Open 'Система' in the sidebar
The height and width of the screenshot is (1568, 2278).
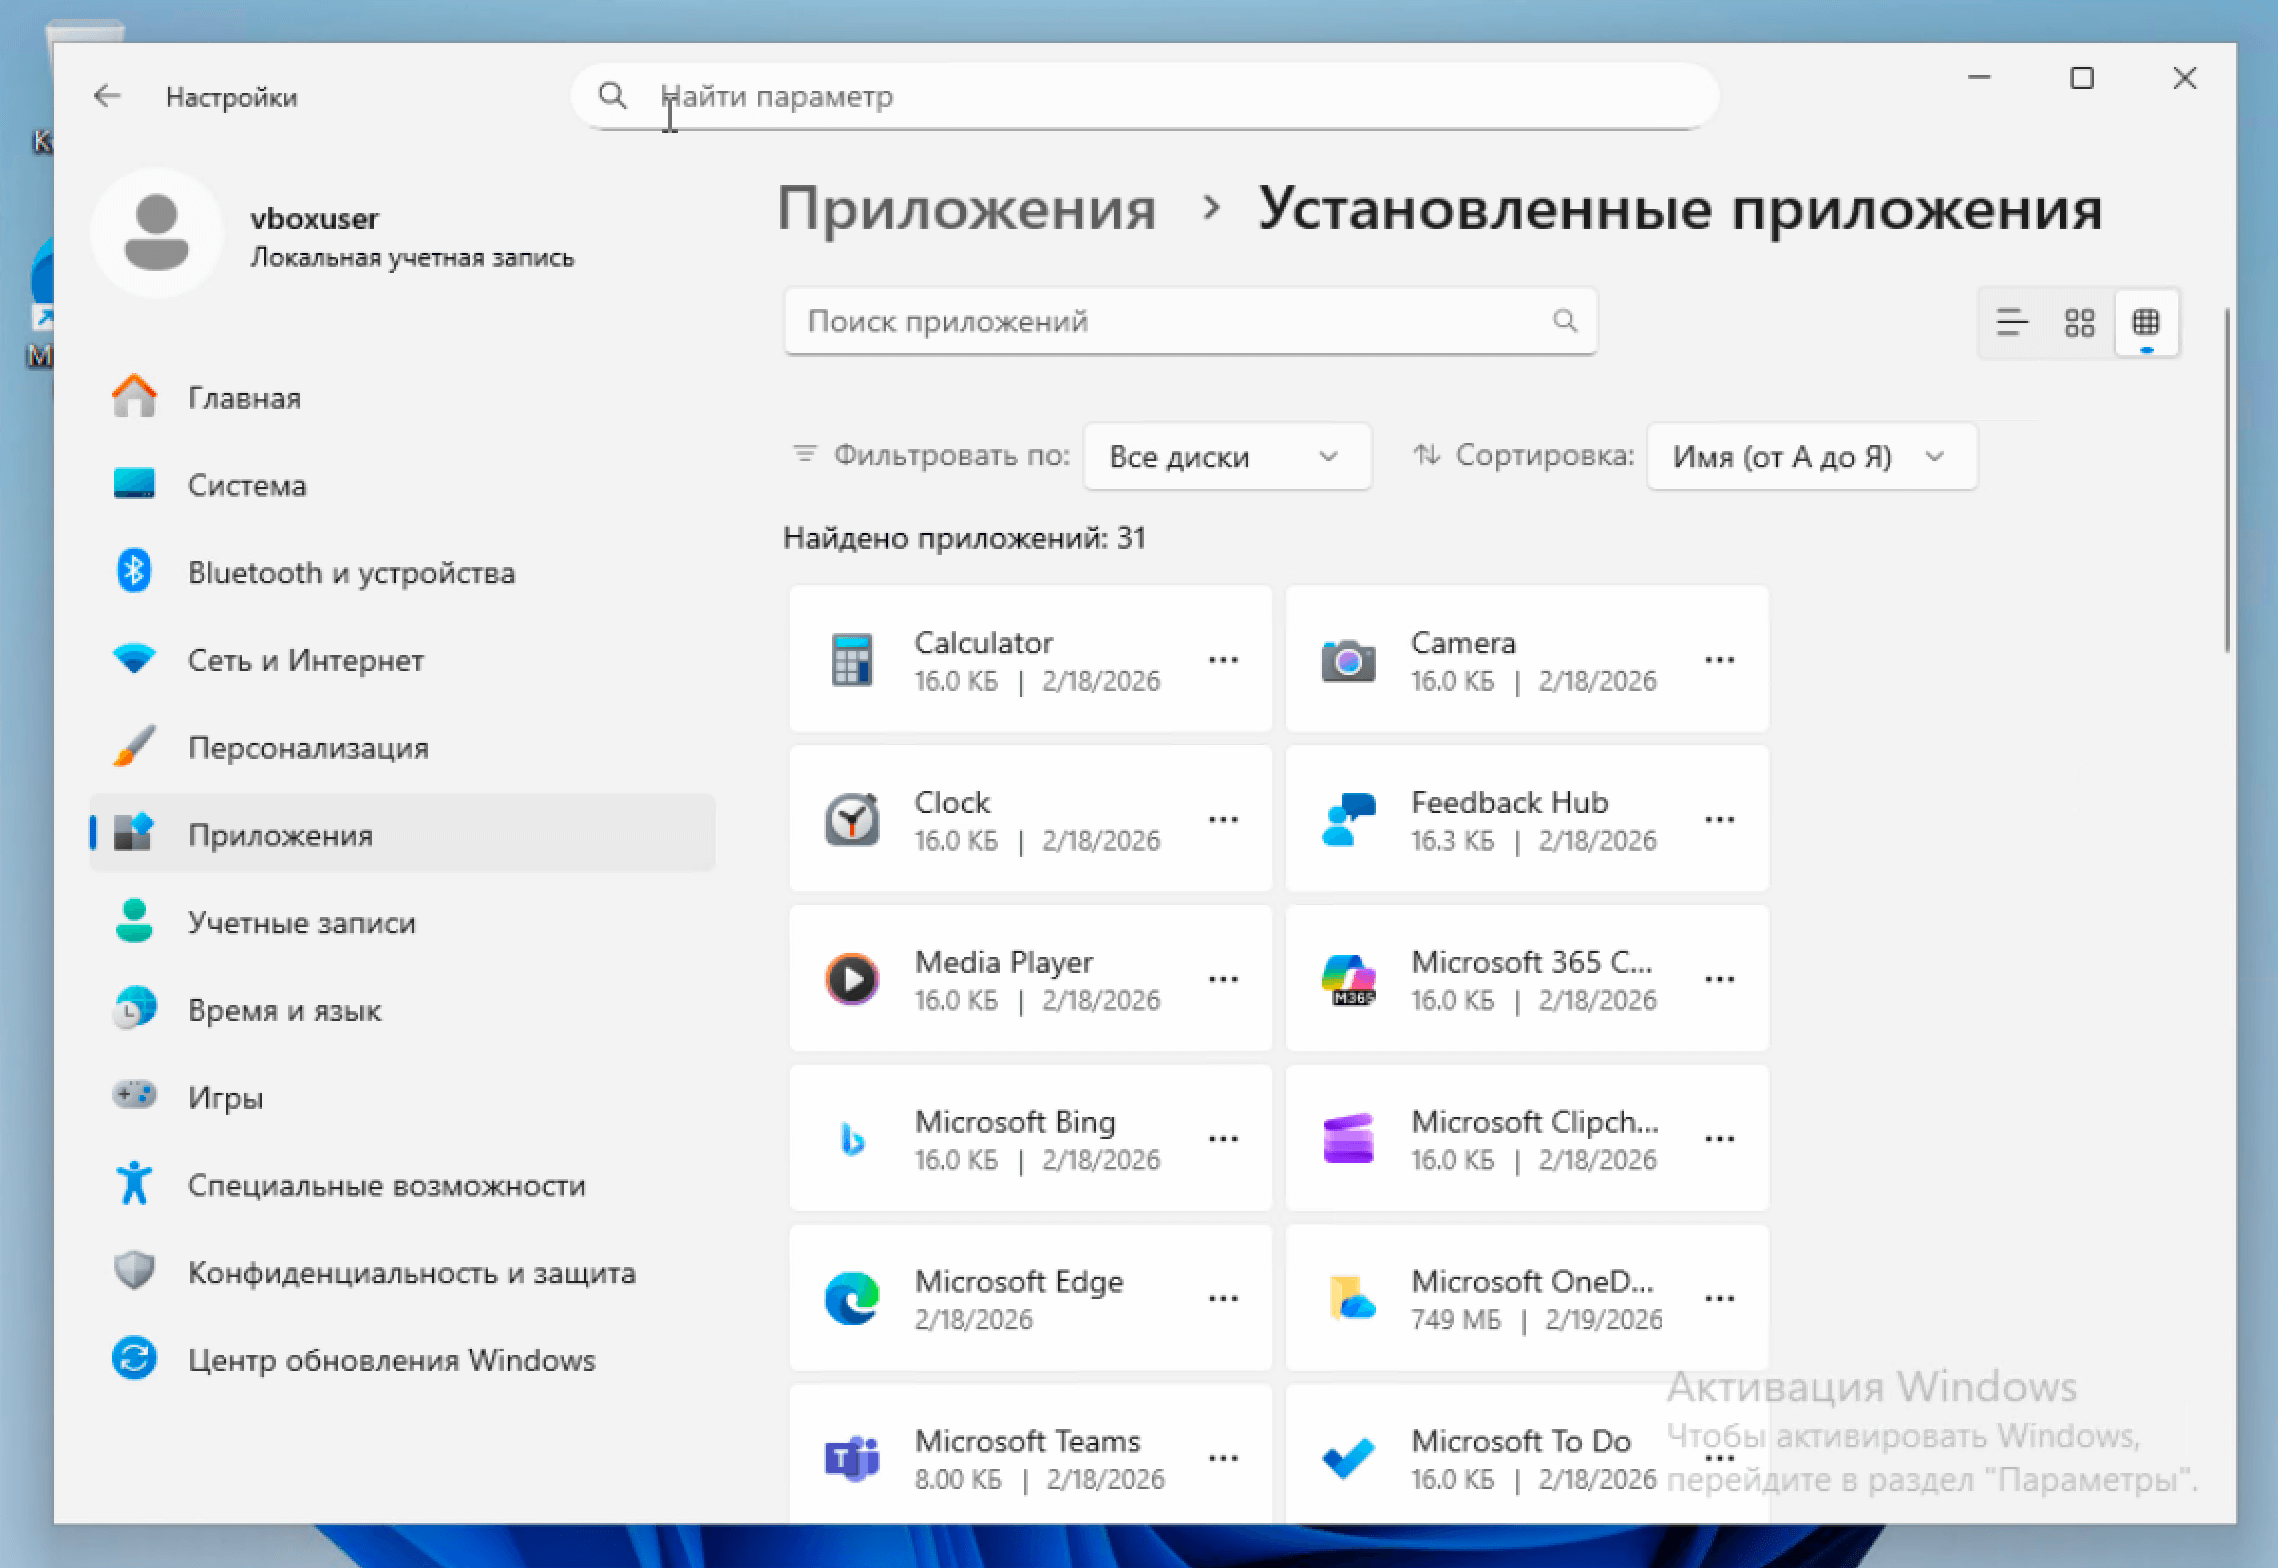click(x=247, y=485)
